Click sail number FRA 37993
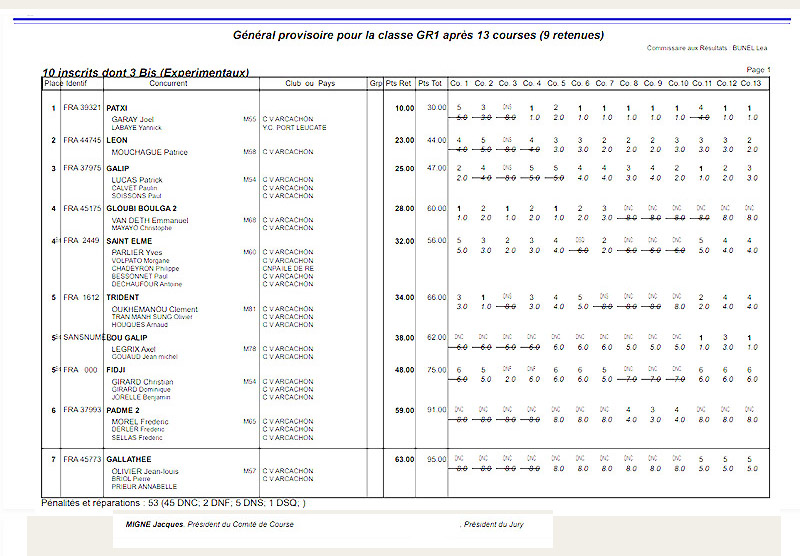The image size is (800, 556). [x=82, y=410]
